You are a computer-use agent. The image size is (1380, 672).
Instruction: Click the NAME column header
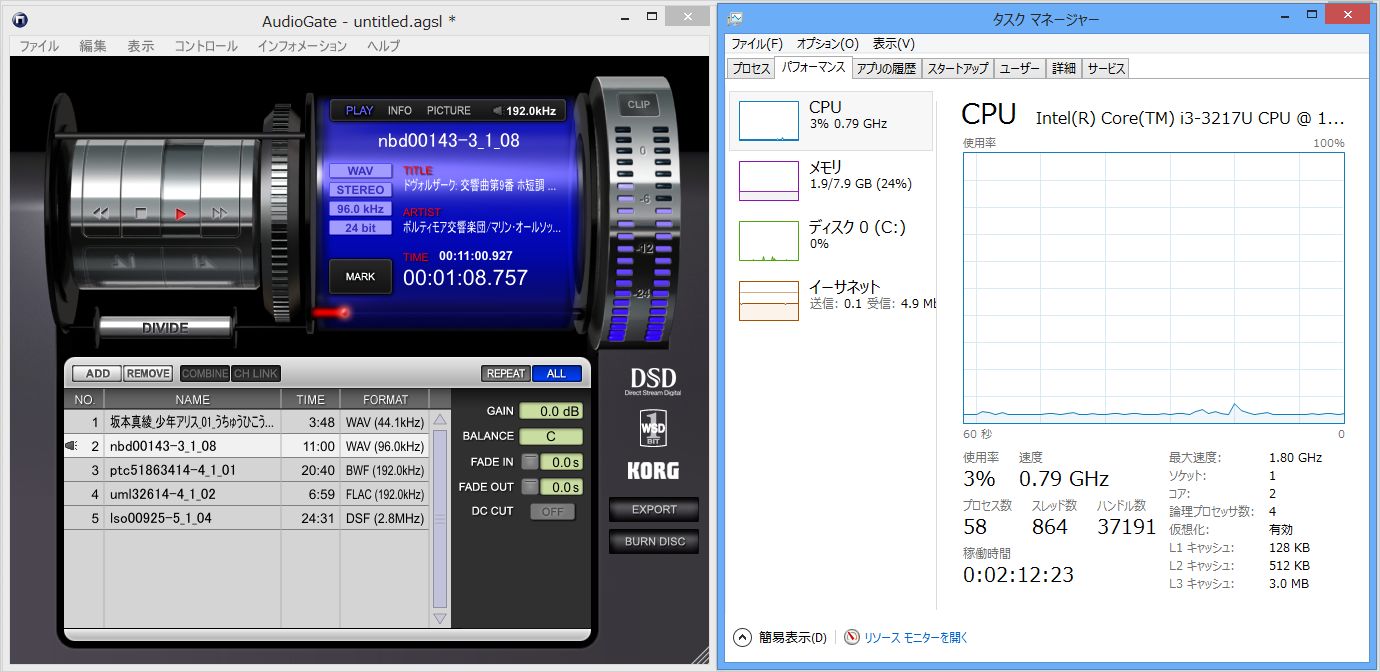click(193, 399)
